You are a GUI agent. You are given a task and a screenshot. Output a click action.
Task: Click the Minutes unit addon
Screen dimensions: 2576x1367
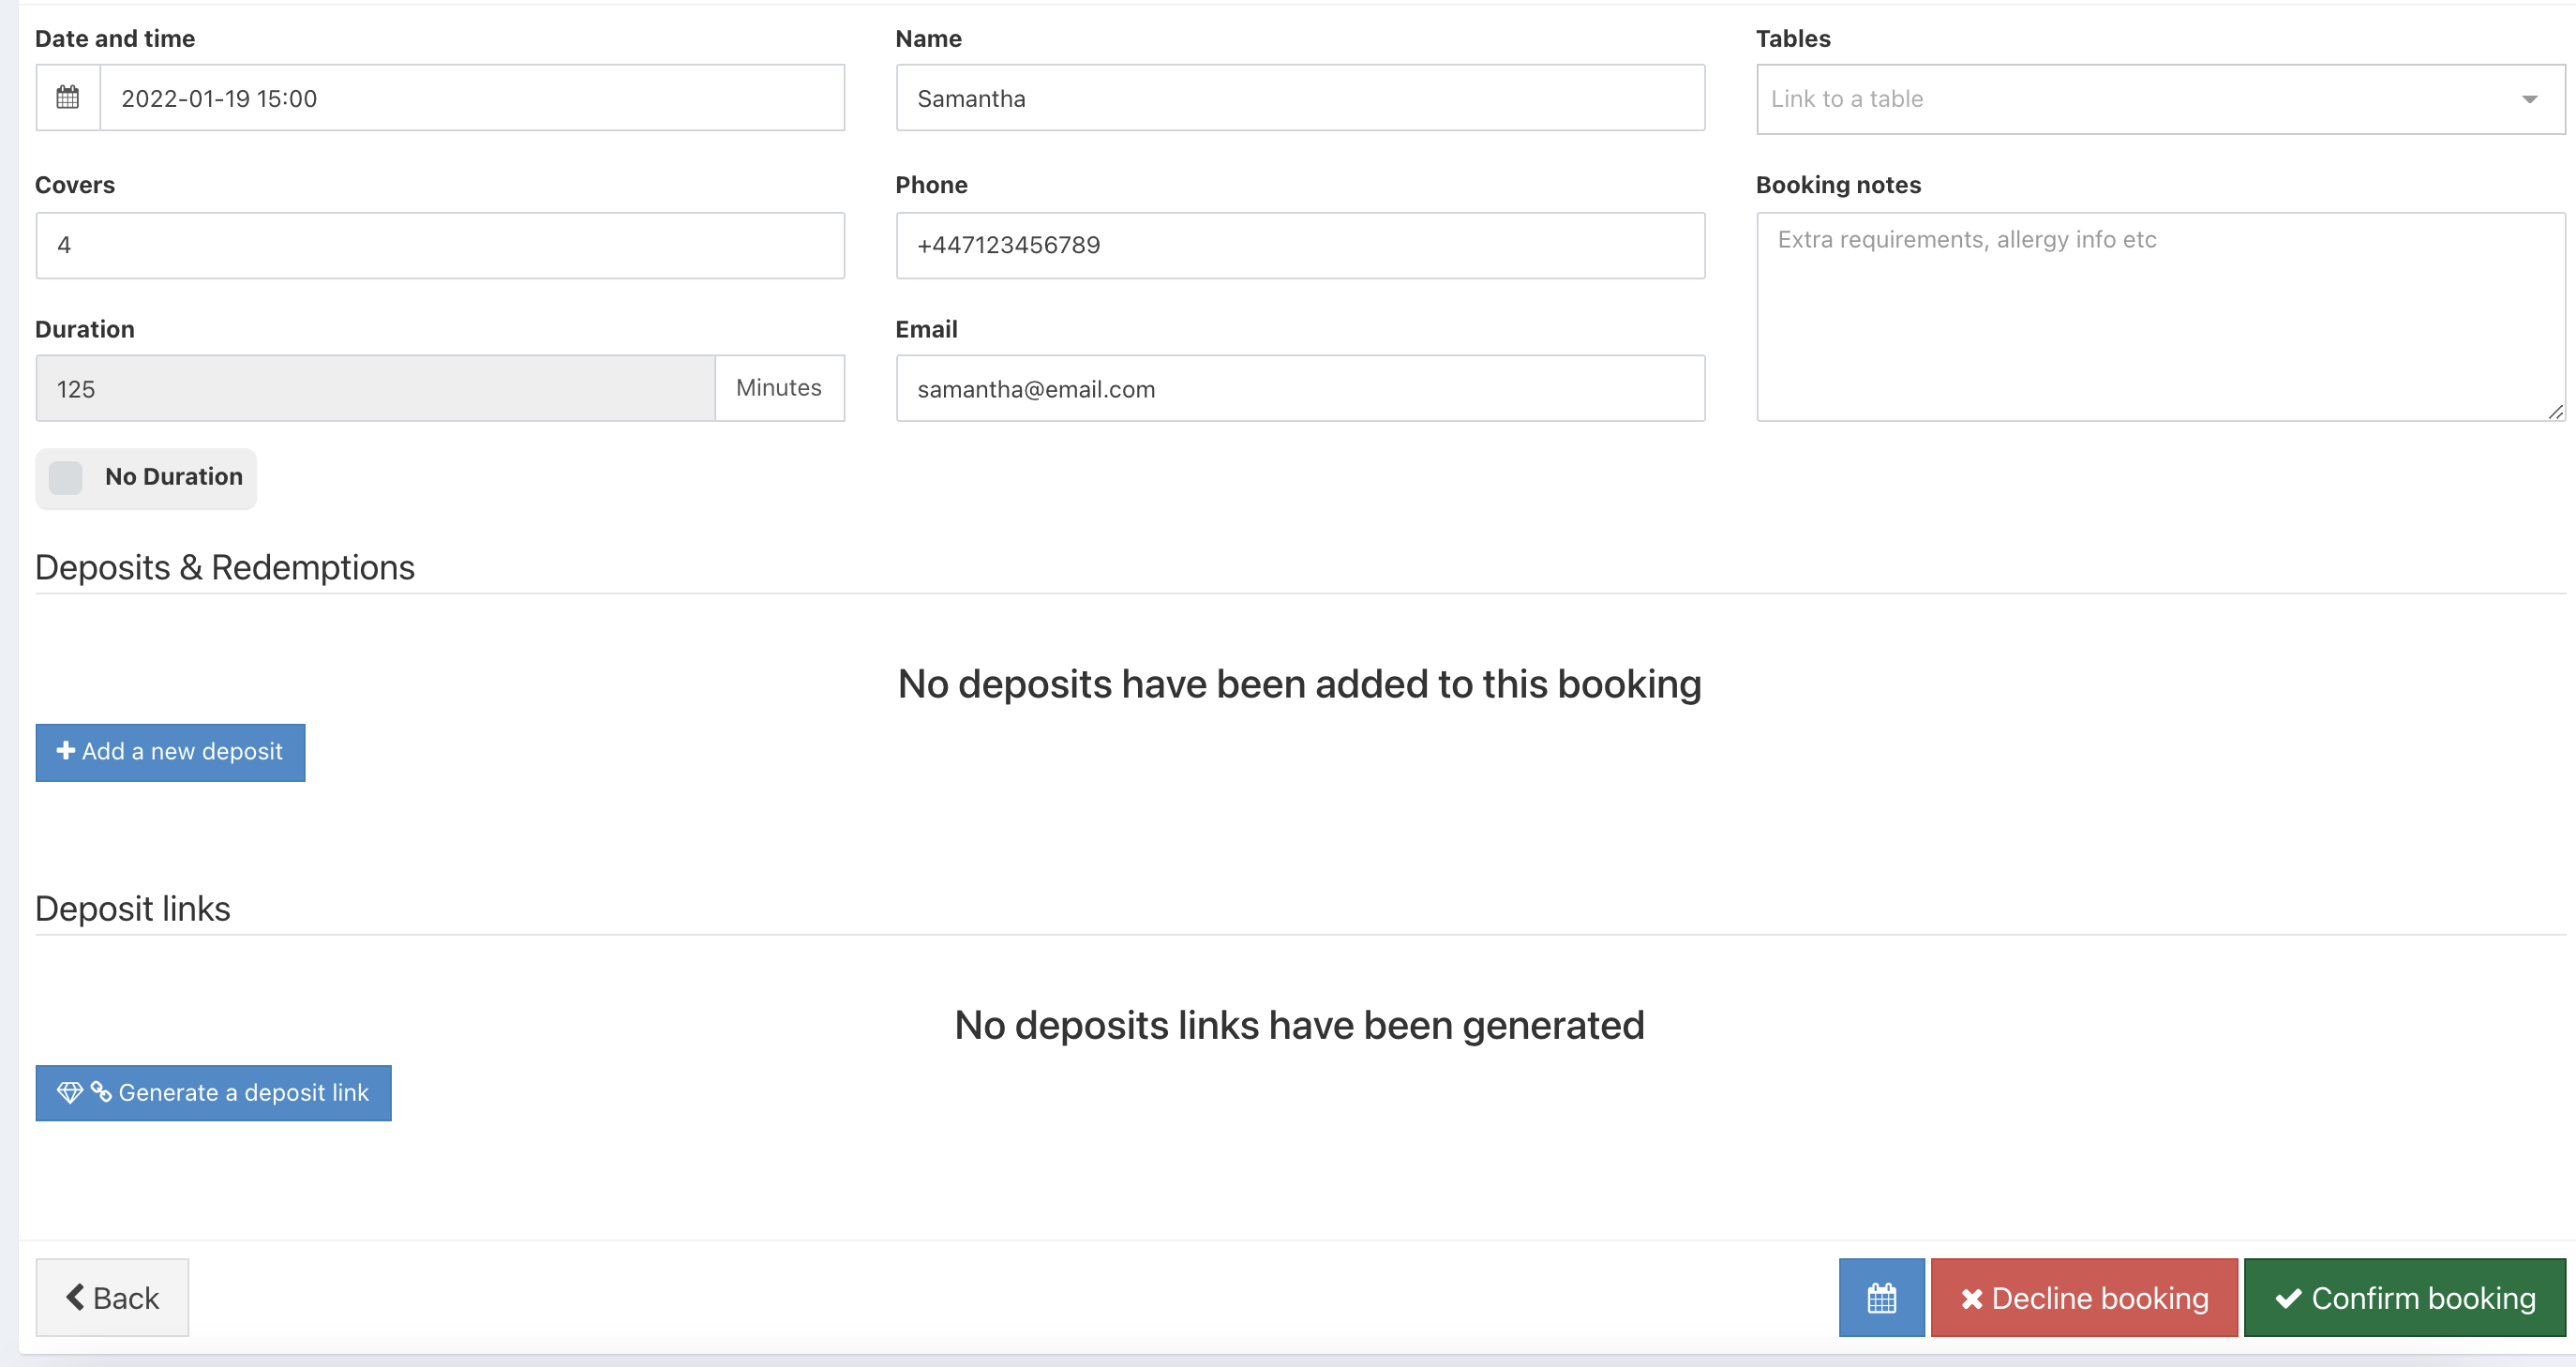pyautogui.click(x=779, y=388)
